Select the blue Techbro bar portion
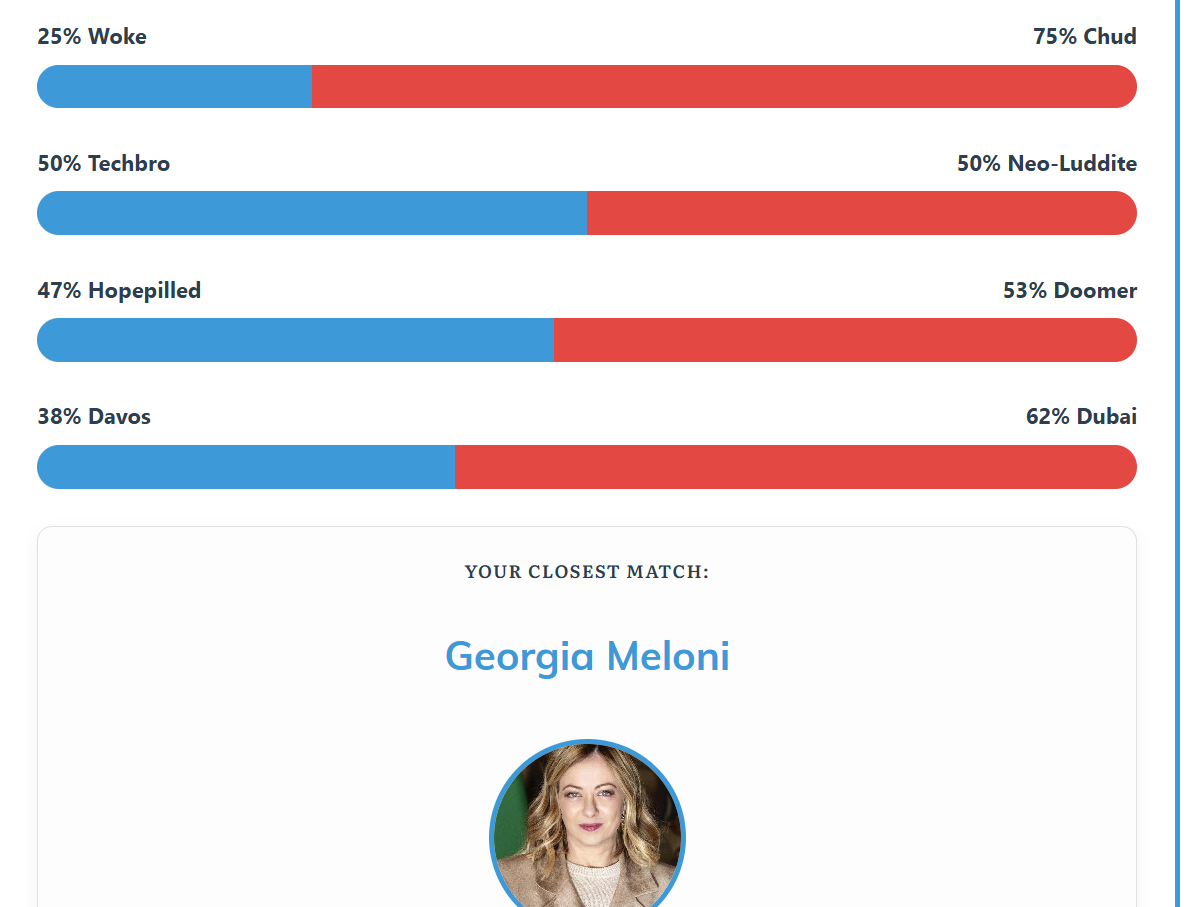The height and width of the screenshot is (907, 1199). pos(312,213)
